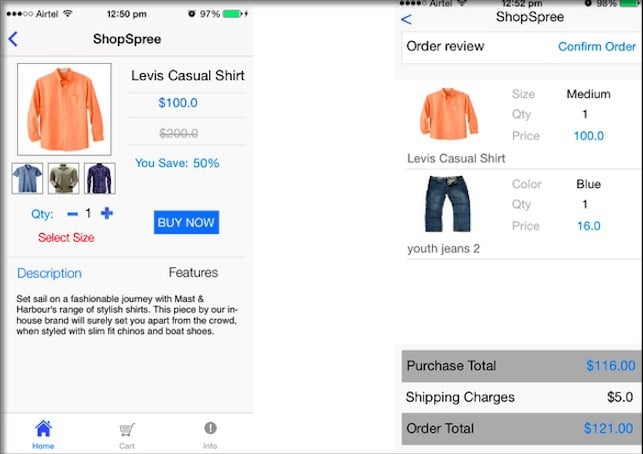Click Confirm Order link
This screenshot has width=643, height=454.
pos(597,47)
